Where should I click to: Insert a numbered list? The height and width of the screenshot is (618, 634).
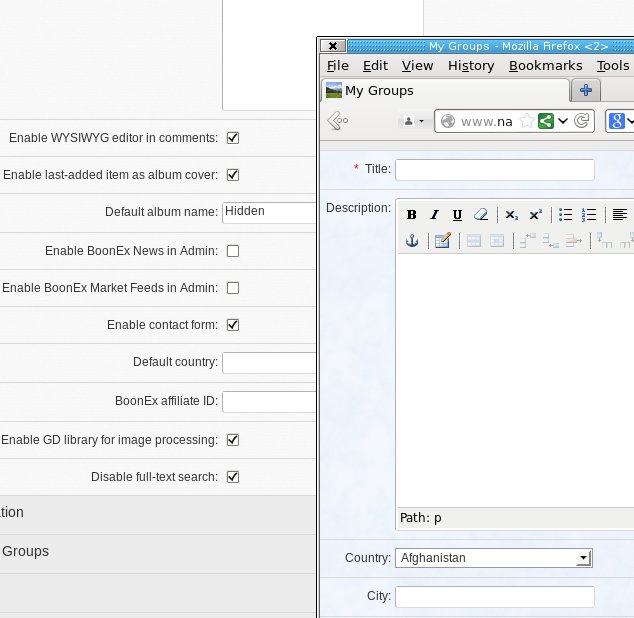pos(589,215)
